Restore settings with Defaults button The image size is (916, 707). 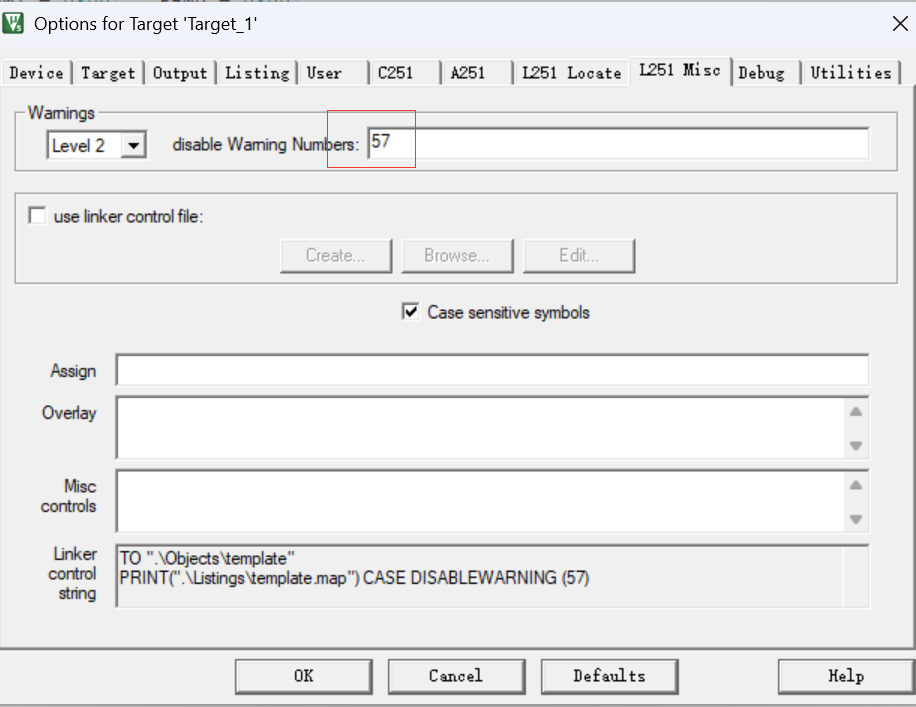coord(609,677)
